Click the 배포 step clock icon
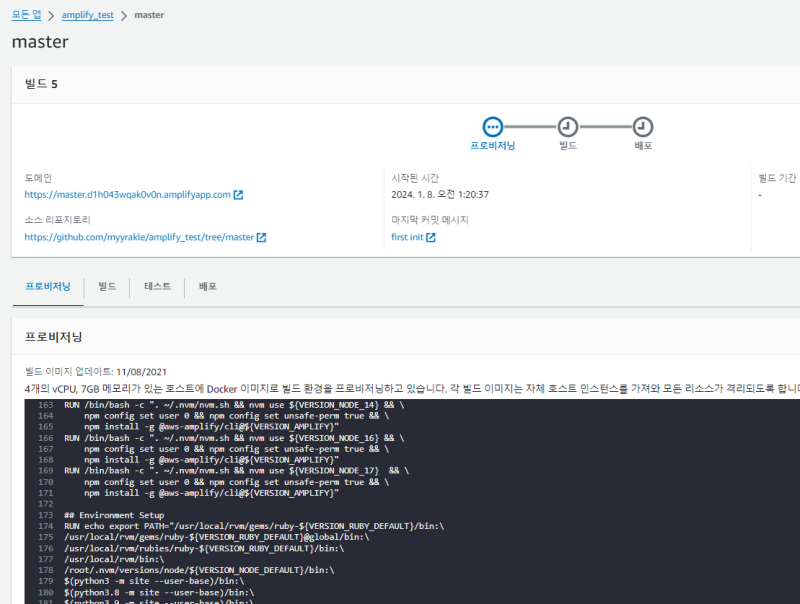 (x=643, y=127)
